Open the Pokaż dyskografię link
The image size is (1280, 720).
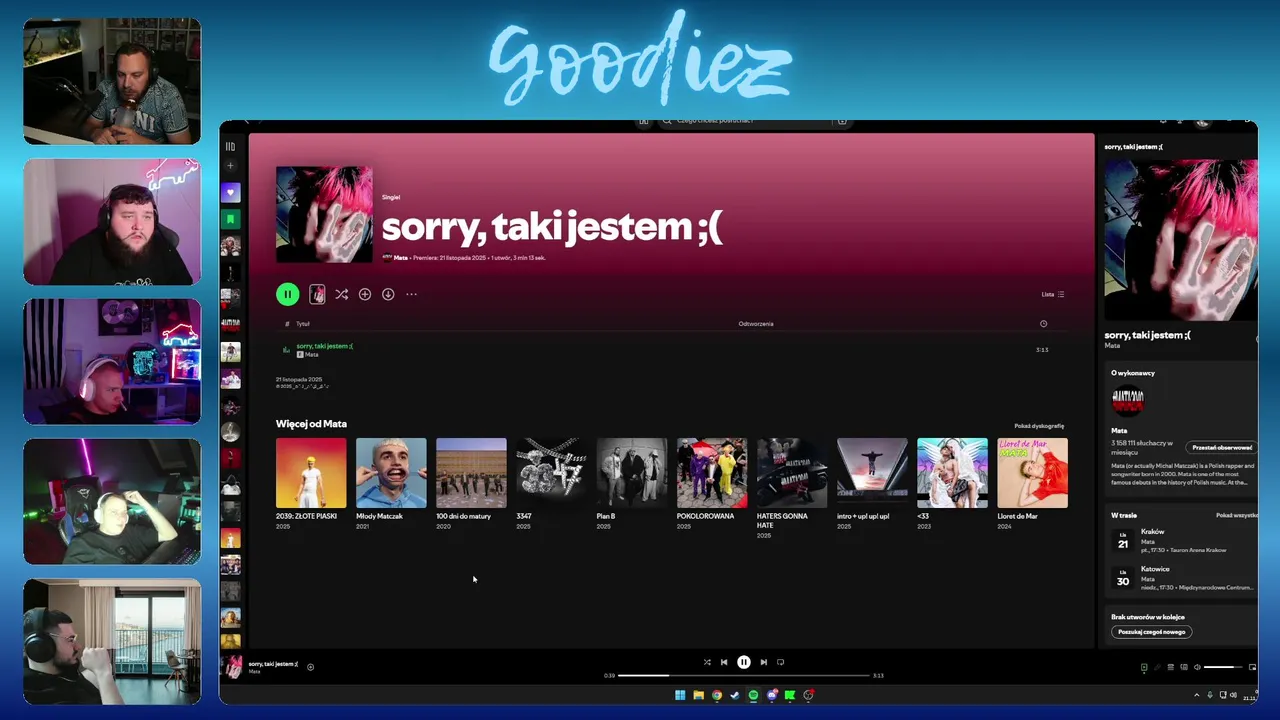pyautogui.click(x=1039, y=426)
